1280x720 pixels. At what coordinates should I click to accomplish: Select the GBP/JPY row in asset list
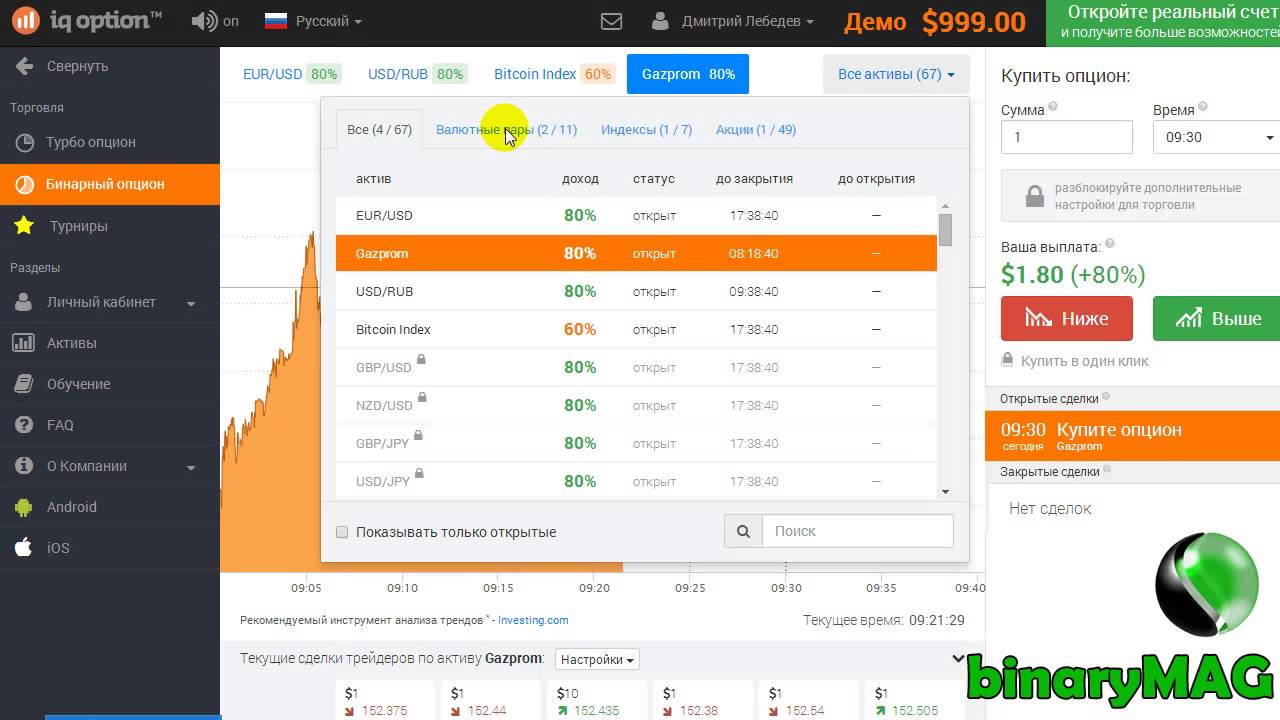(636, 444)
